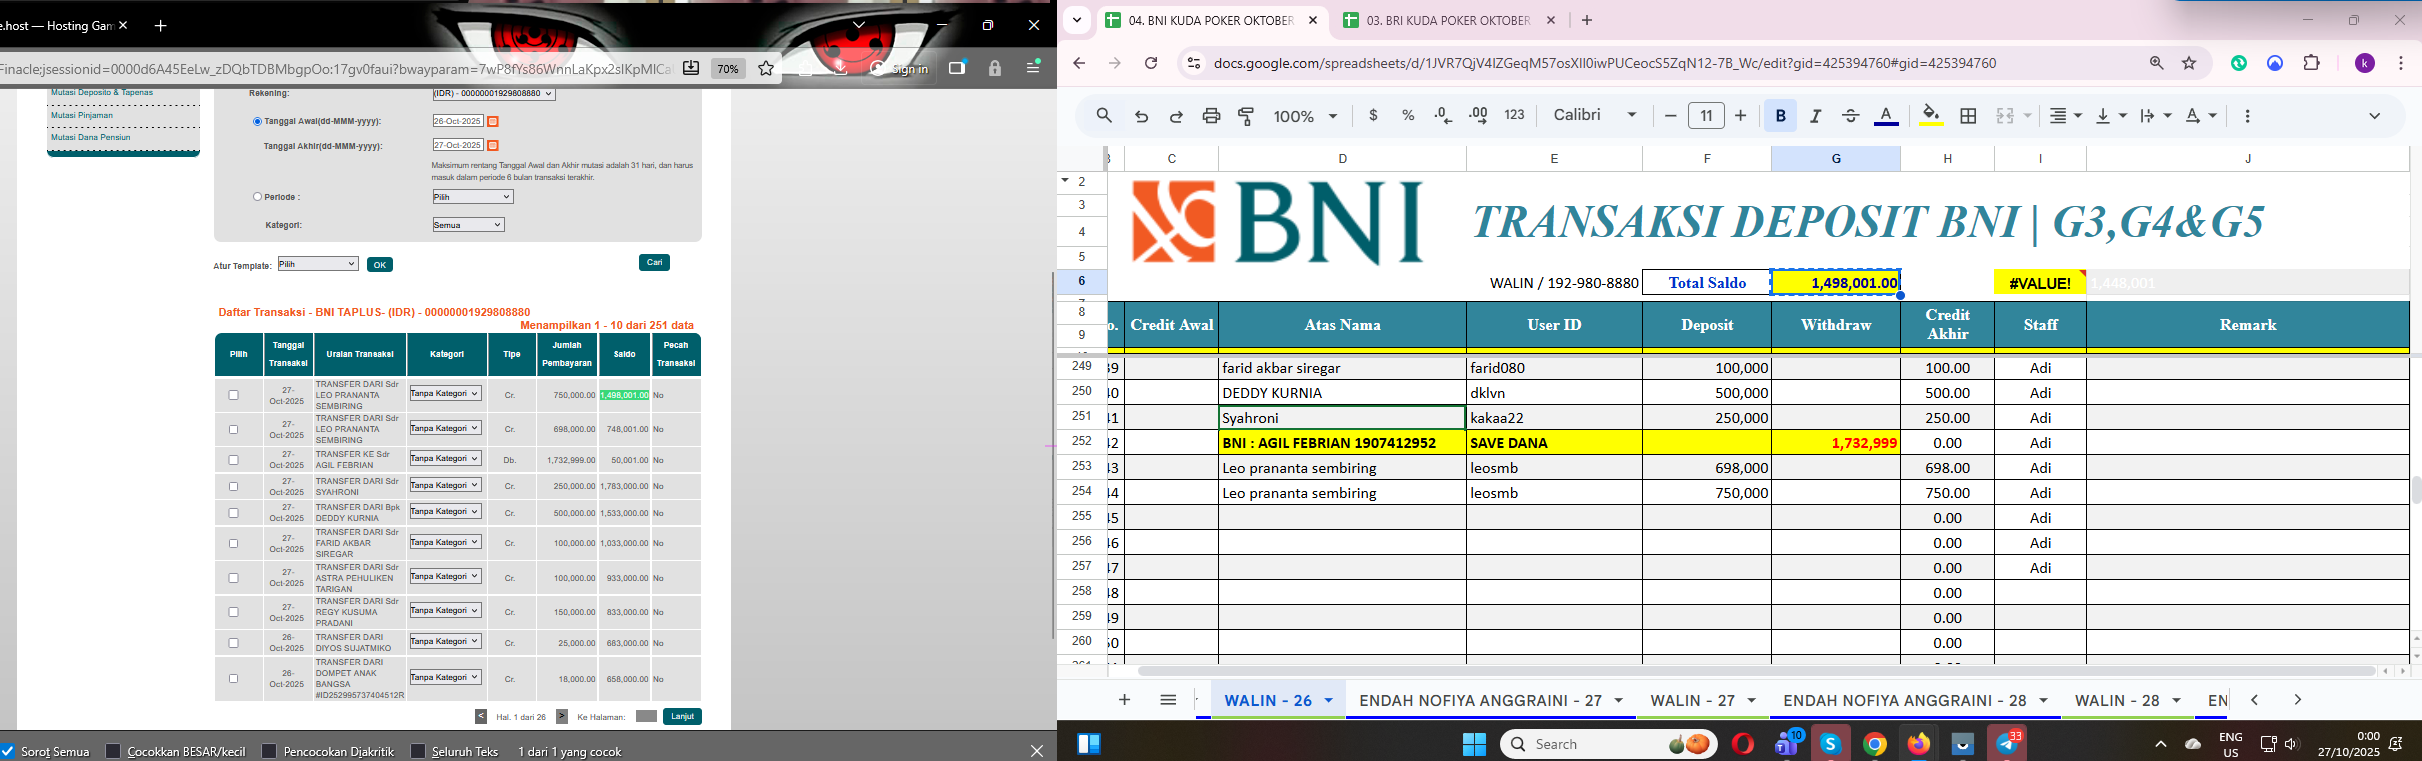Undo the last action in Sheets

[x=1141, y=116]
